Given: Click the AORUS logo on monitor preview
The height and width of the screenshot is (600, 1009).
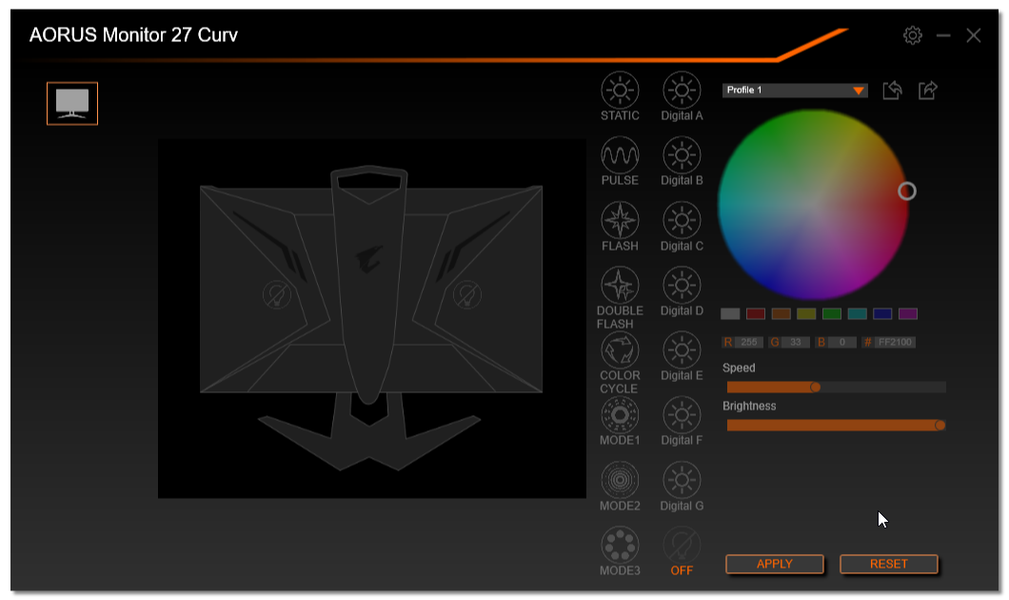Looking at the screenshot, I should tap(369, 260).
